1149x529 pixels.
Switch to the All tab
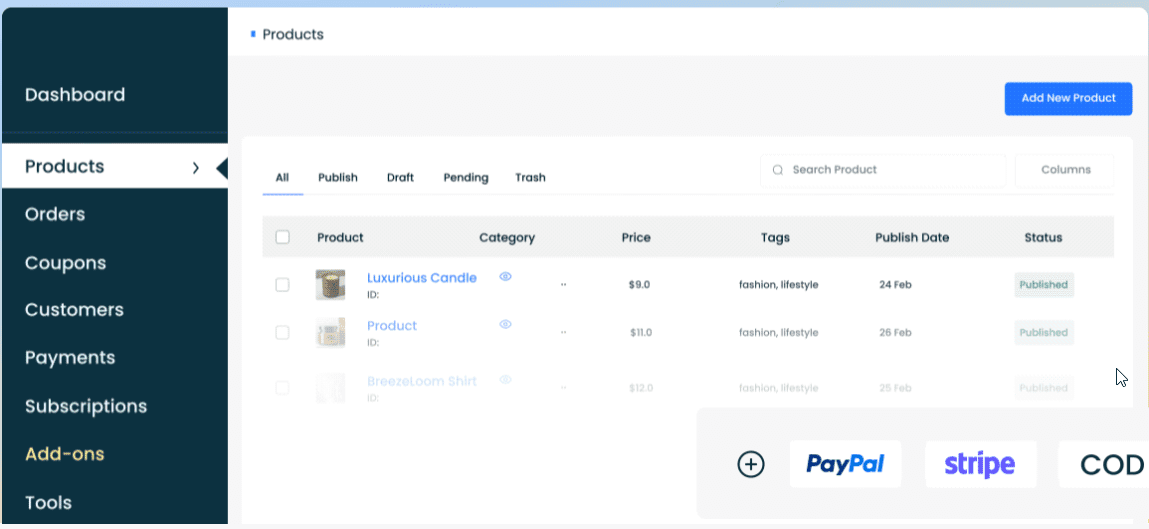[x=282, y=177]
